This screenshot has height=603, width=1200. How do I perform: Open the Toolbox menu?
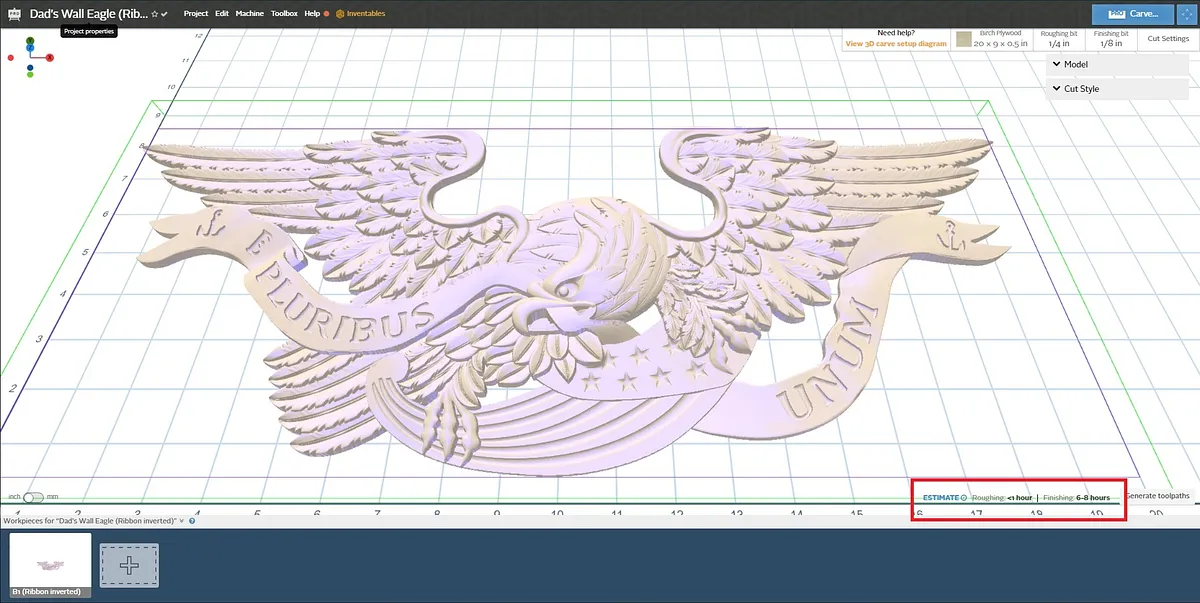[284, 14]
